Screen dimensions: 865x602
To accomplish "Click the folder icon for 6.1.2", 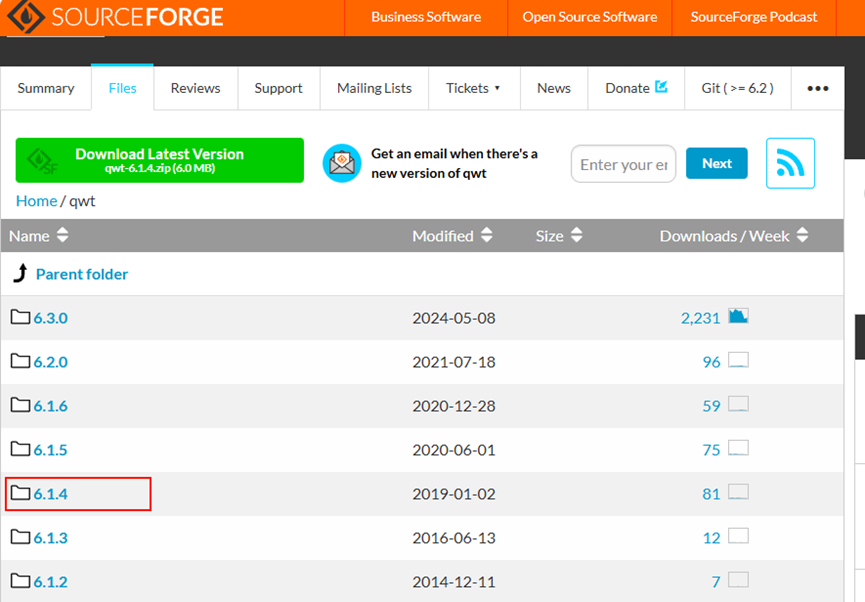I will (20, 580).
